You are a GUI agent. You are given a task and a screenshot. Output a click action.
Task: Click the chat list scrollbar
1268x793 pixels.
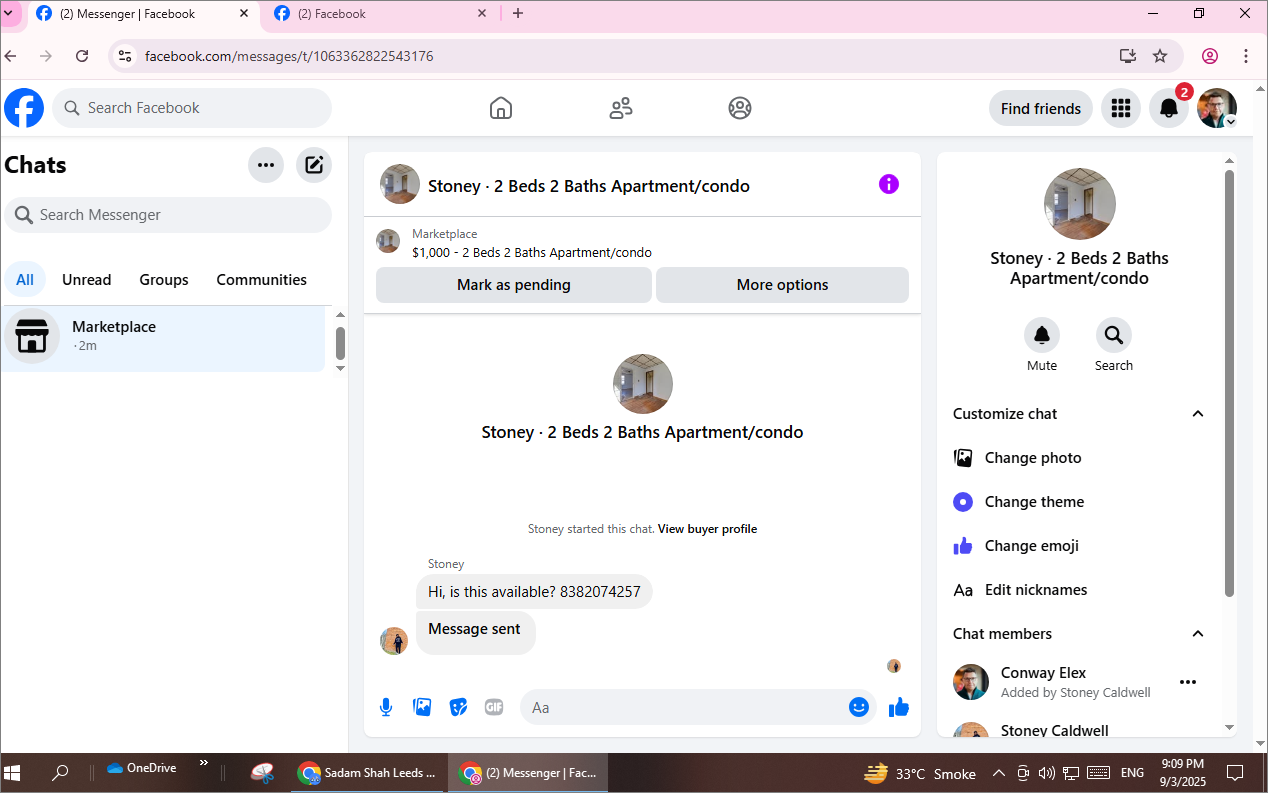pyautogui.click(x=340, y=343)
